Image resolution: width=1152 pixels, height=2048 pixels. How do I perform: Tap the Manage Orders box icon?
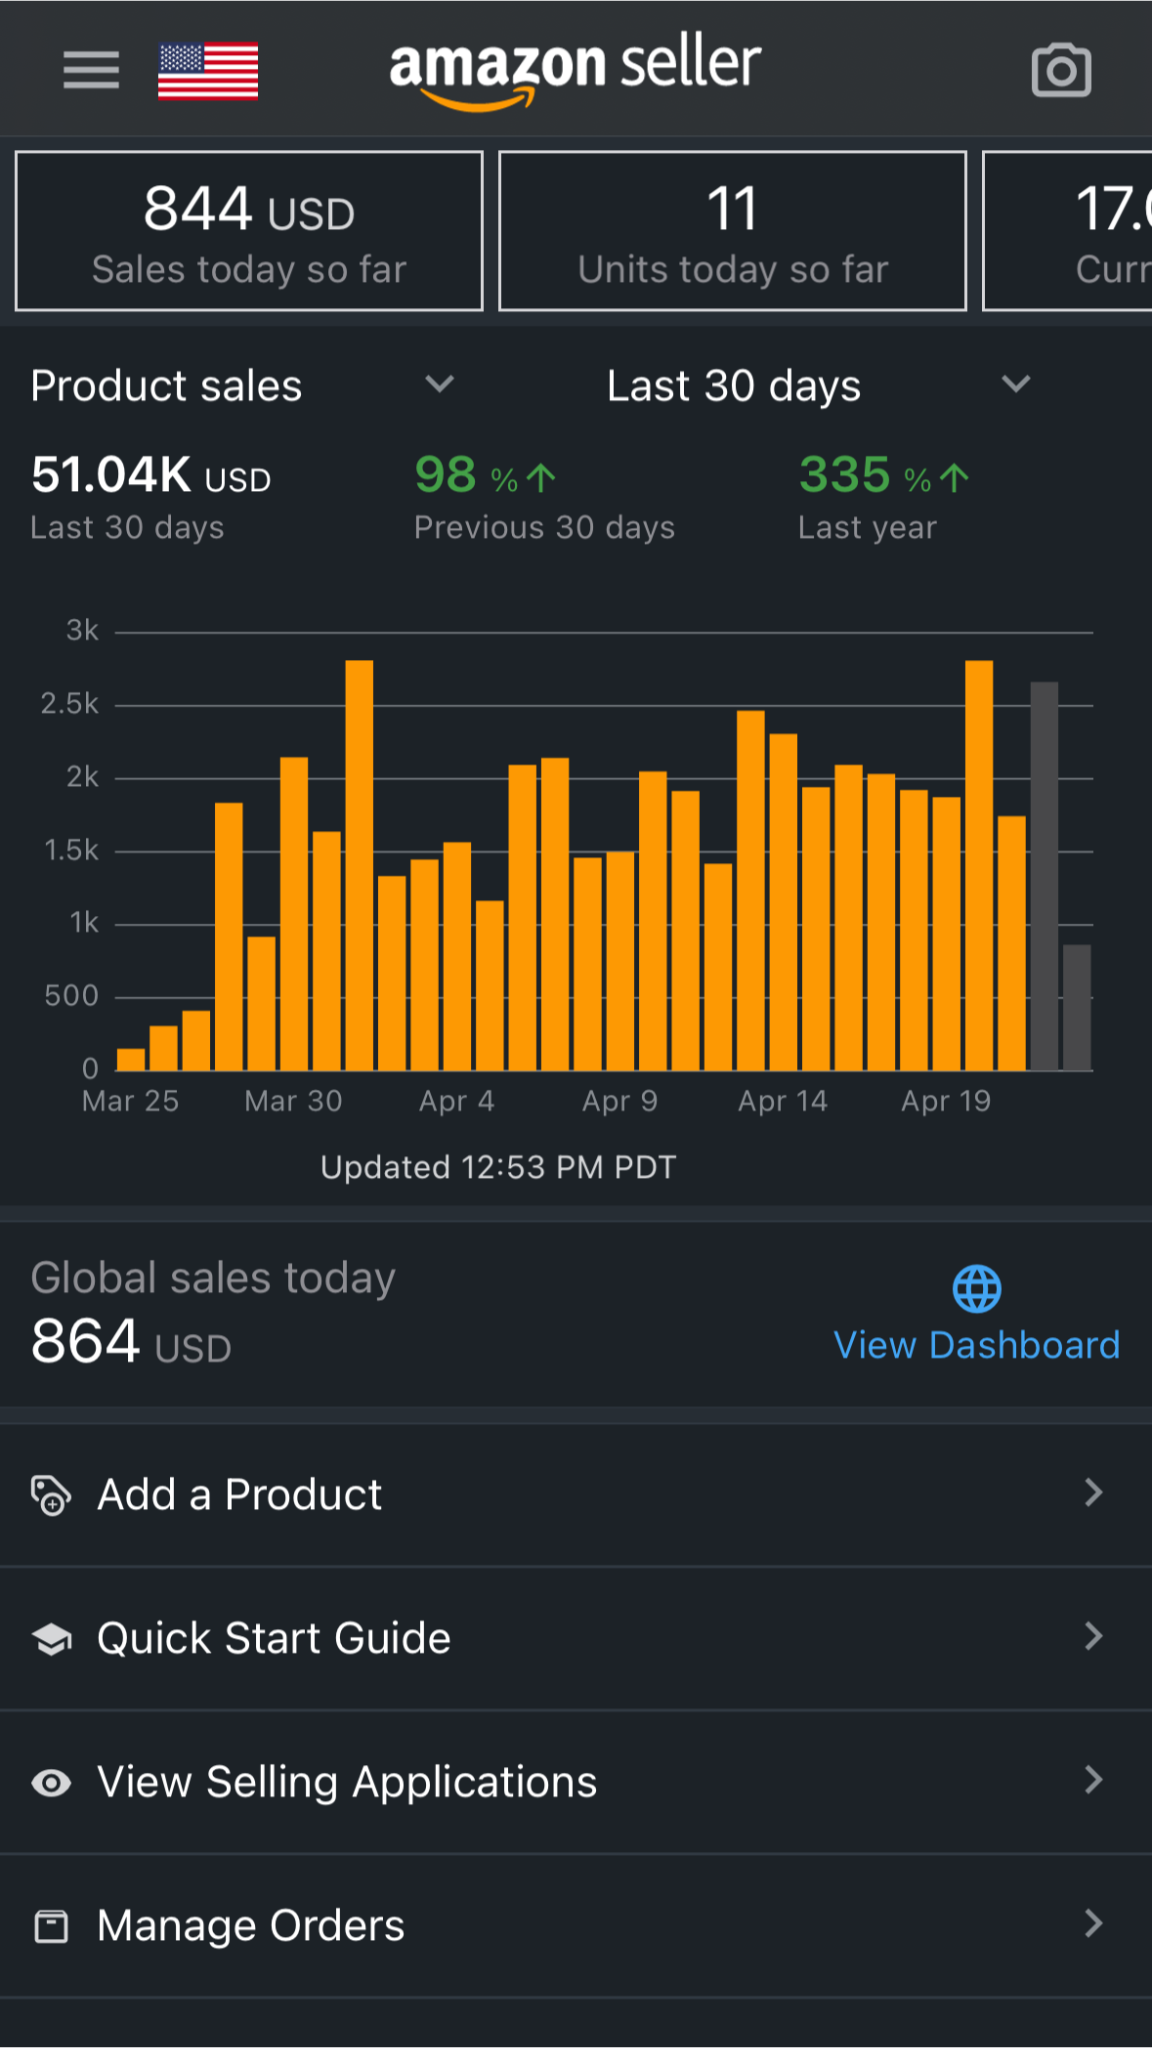tap(51, 1926)
